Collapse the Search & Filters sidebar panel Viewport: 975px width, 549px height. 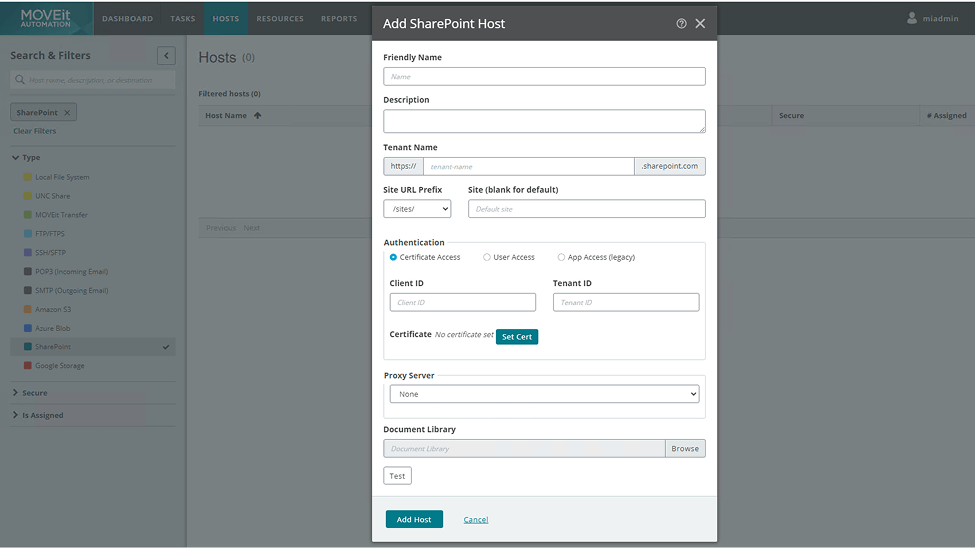166,56
